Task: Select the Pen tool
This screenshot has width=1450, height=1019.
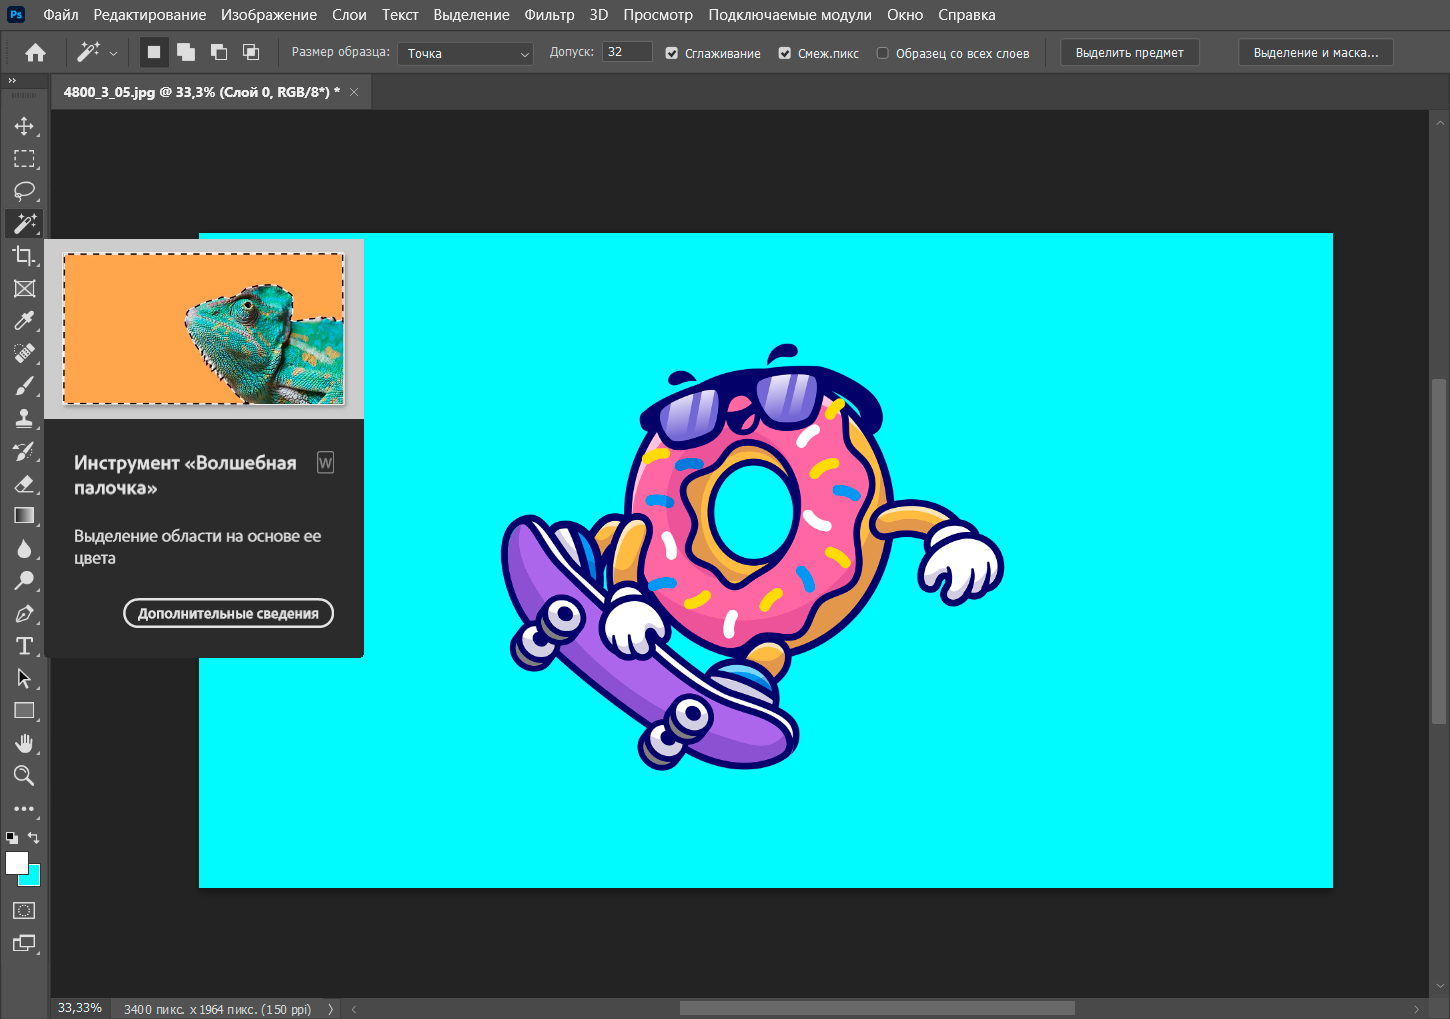Action: (x=24, y=613)
